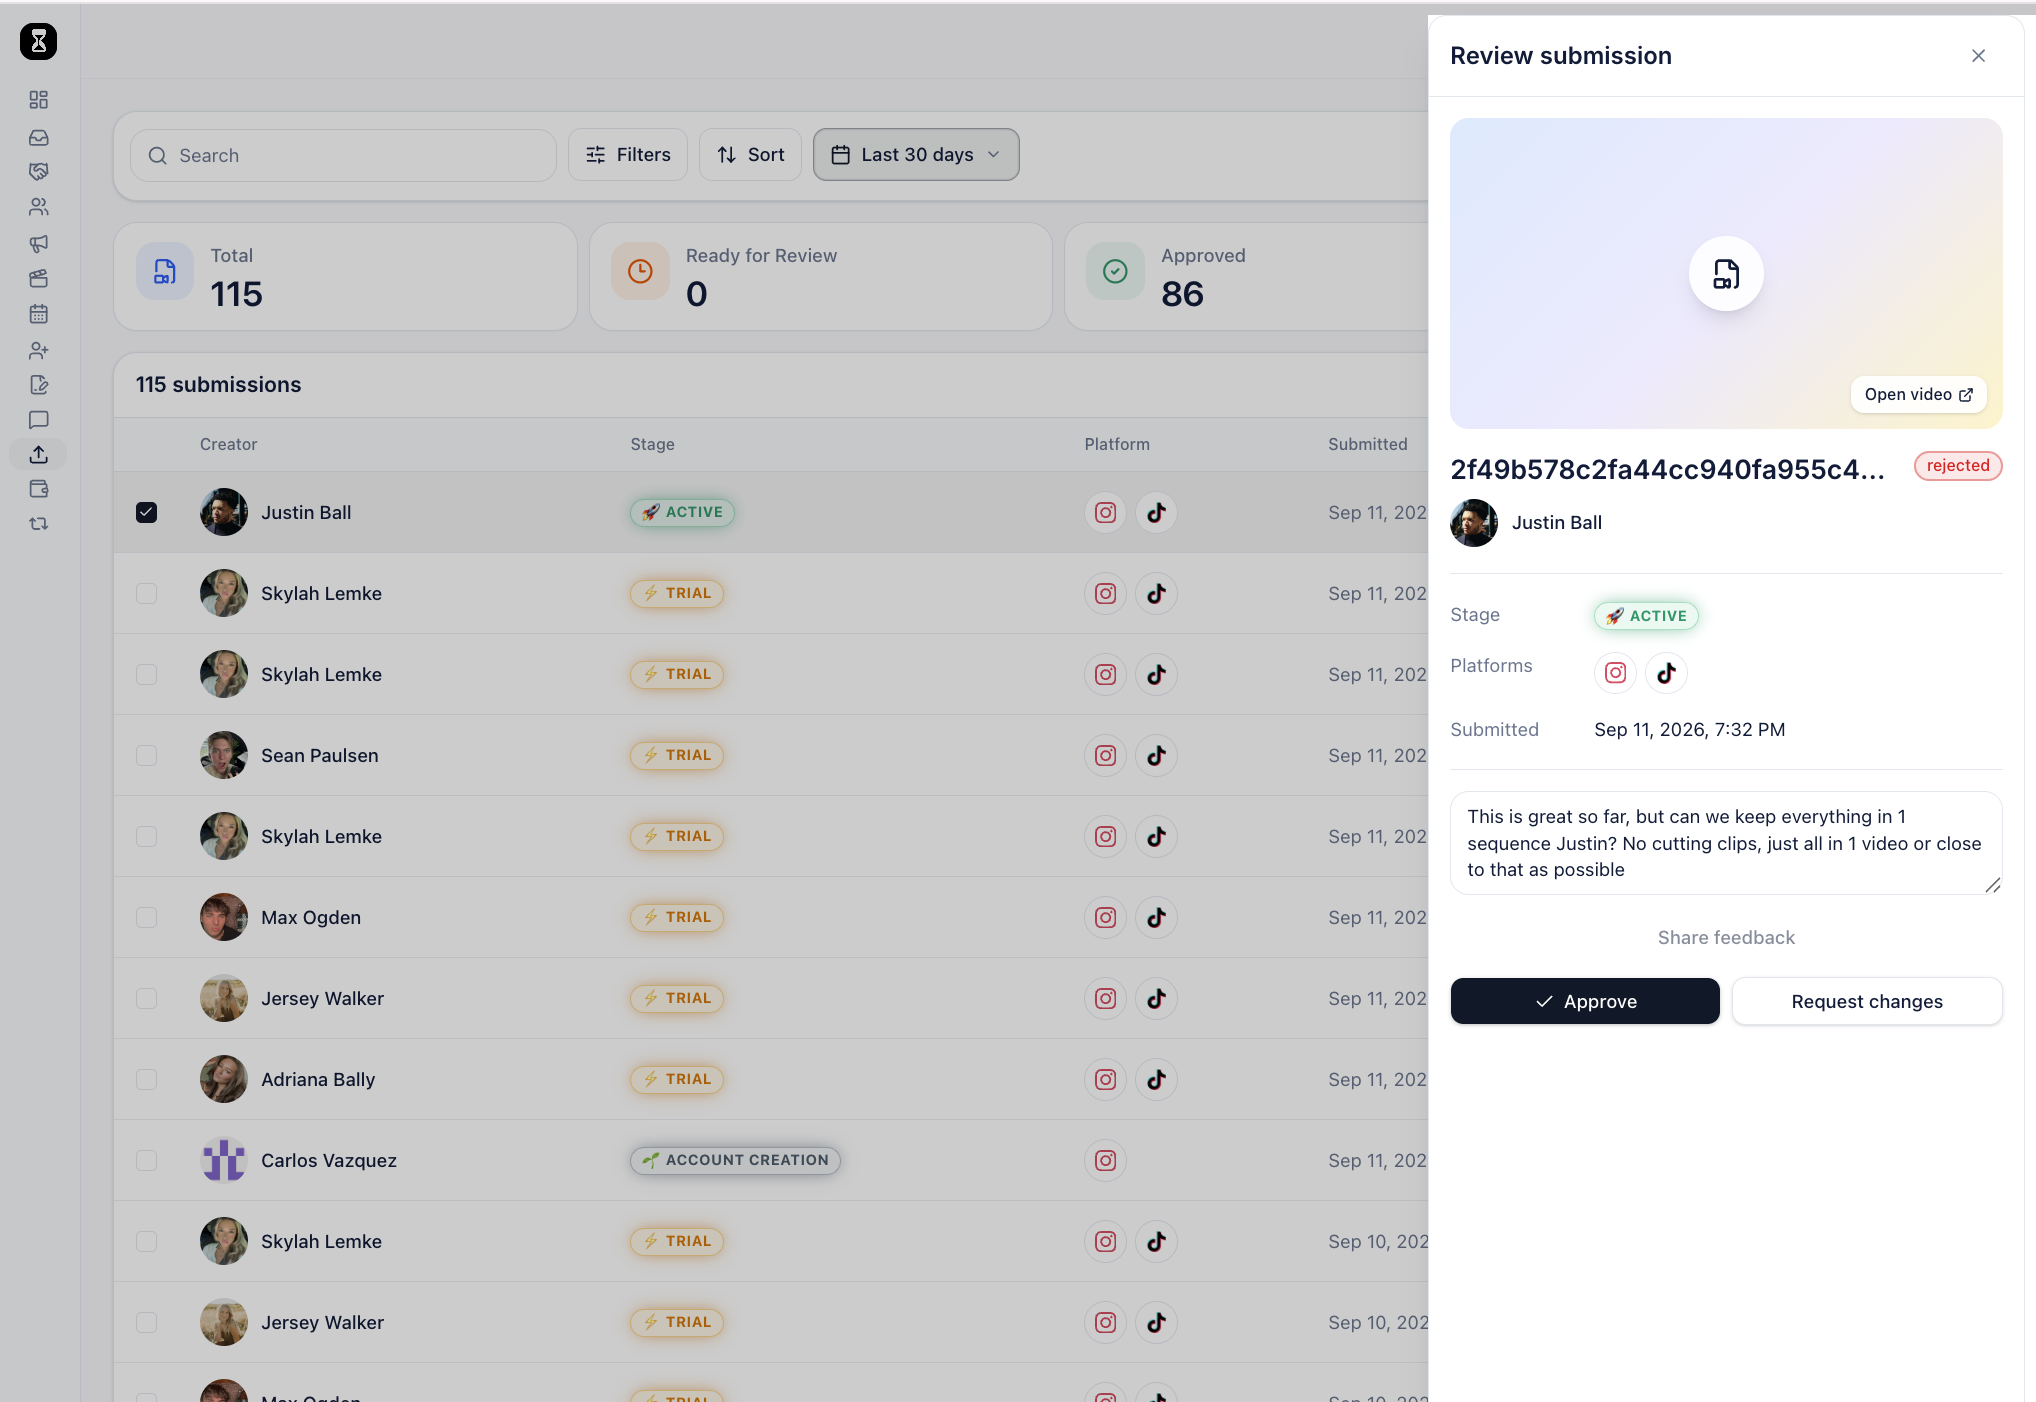Open the calendar icon in sidebar
The image size is (2036, 1402).
tap(38, 314)
